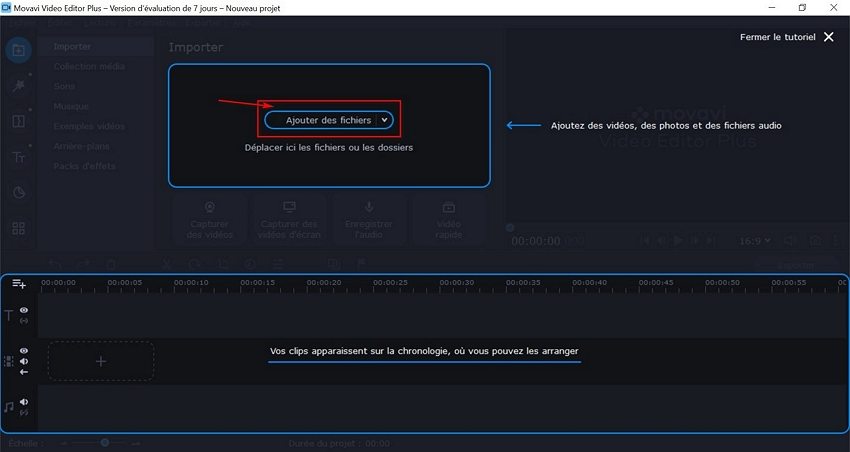Open the Paramètres menu

point(151,23)
